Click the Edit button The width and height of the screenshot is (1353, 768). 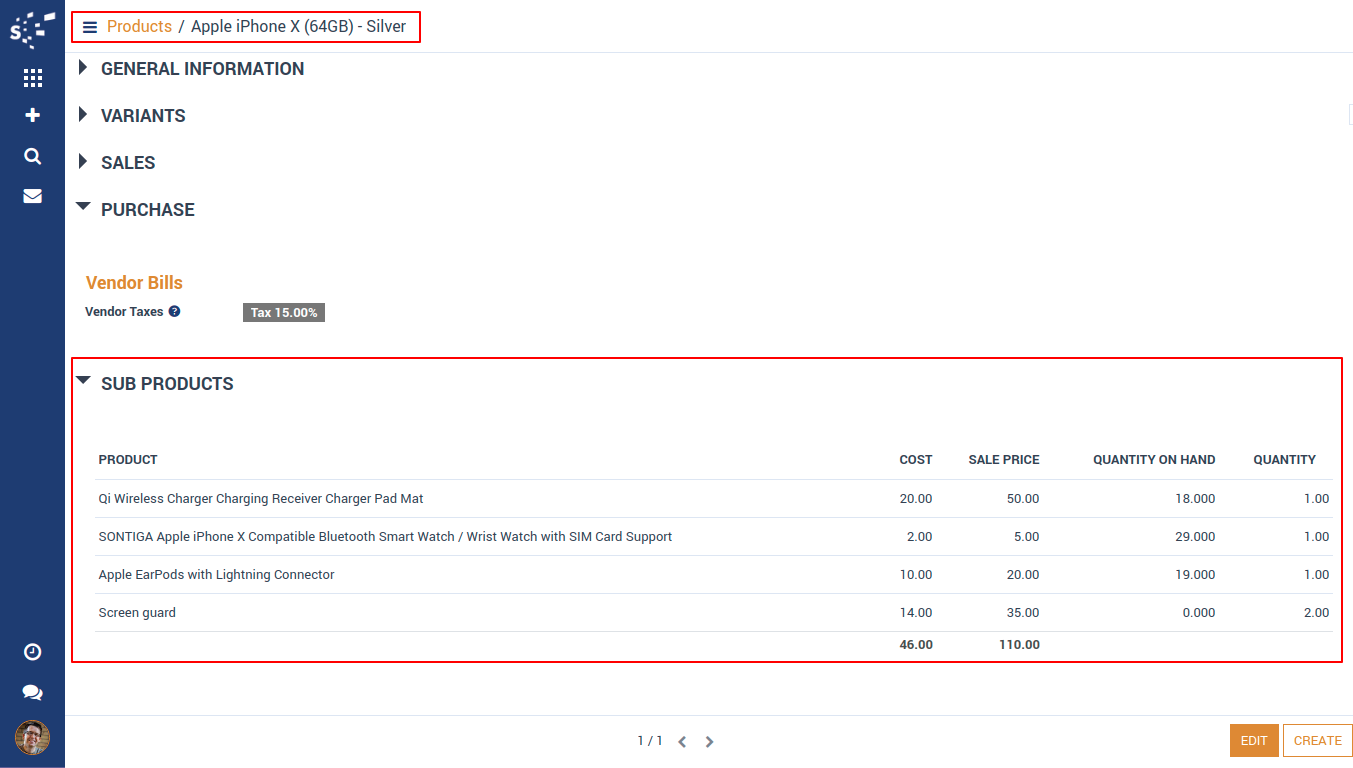[1253, 741]
